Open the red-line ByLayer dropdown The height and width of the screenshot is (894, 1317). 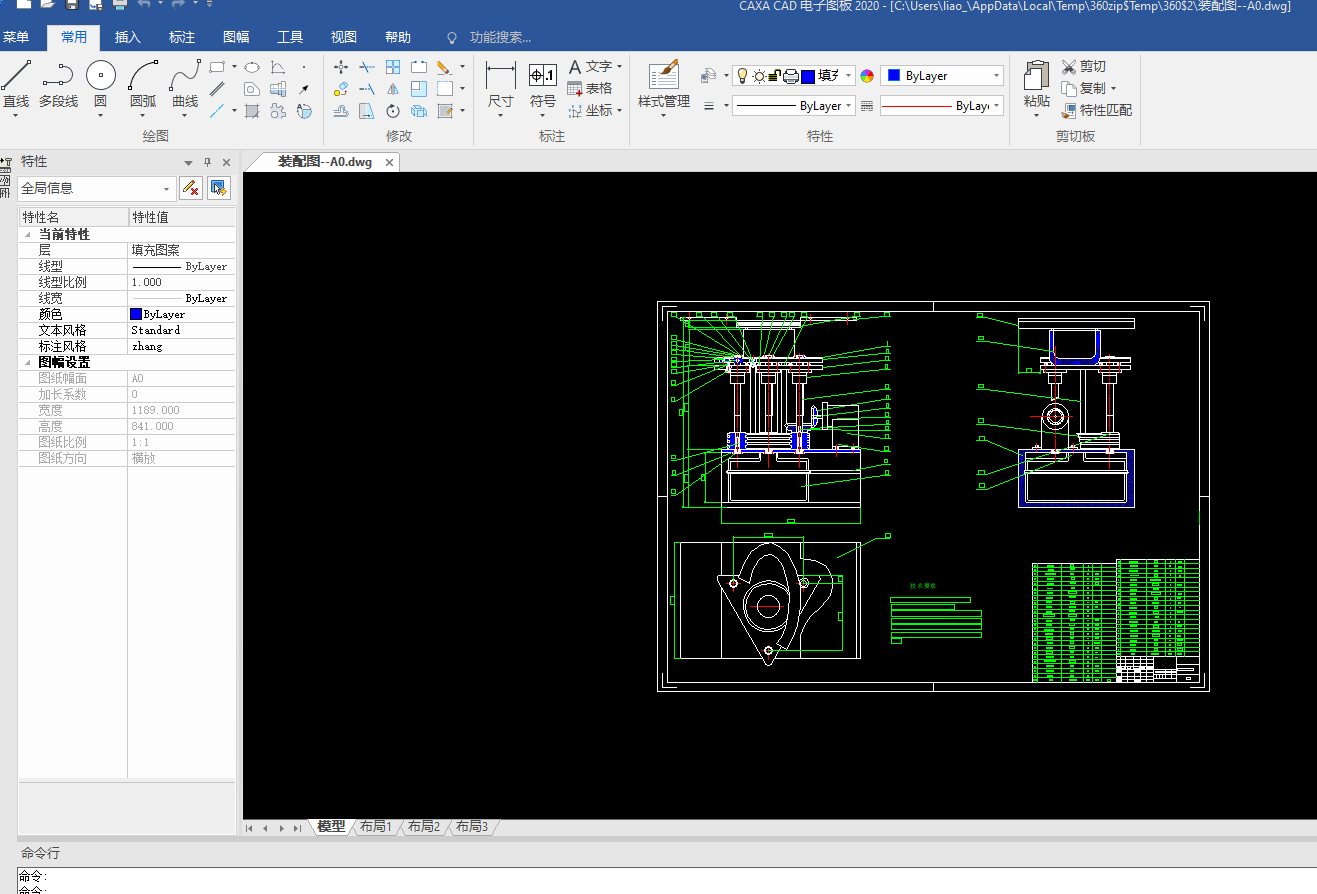[942, 105]
